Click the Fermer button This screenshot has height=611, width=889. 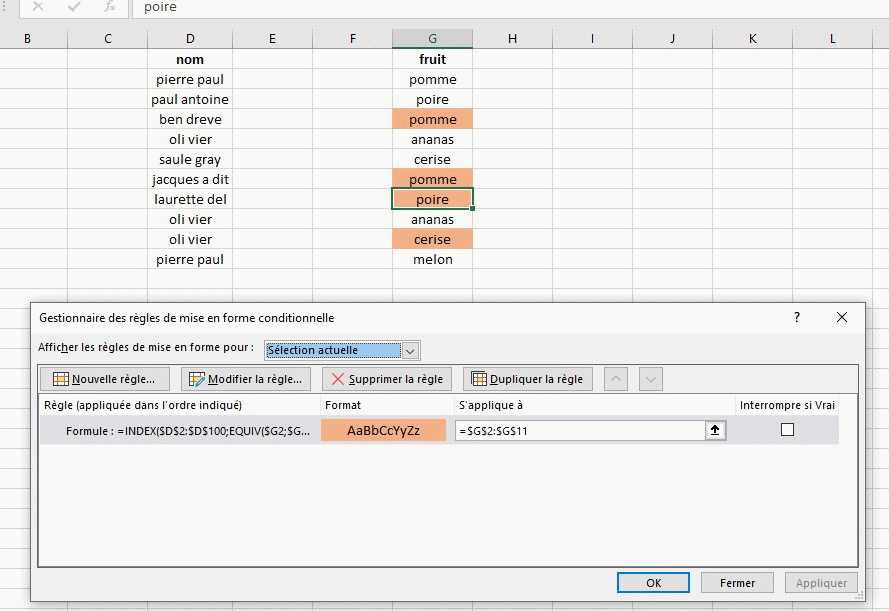coord(737,583)
